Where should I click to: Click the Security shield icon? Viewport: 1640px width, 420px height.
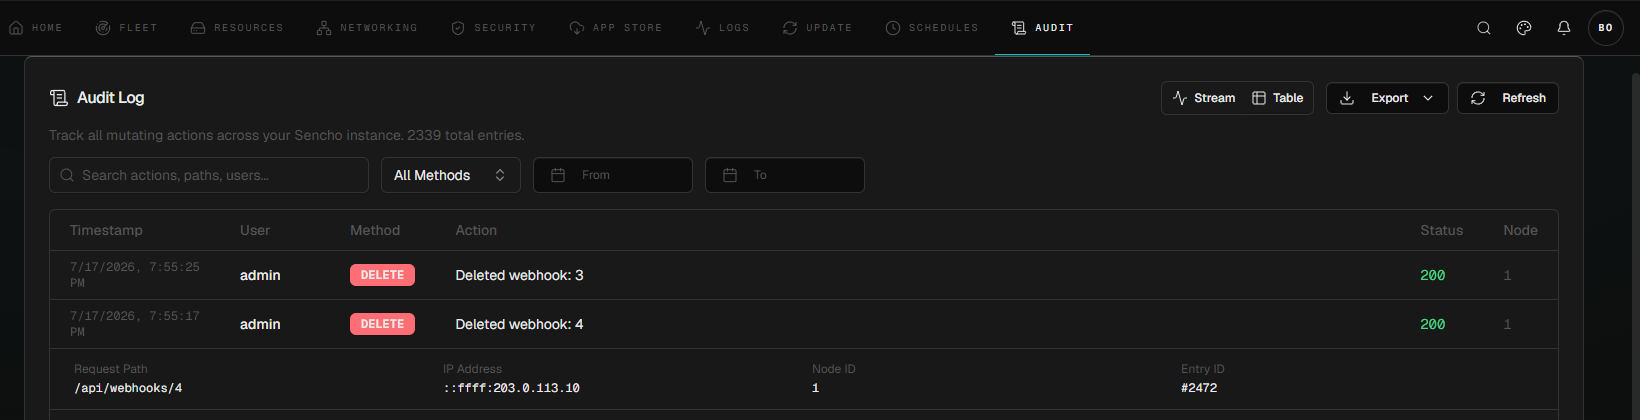pos(458,28)
